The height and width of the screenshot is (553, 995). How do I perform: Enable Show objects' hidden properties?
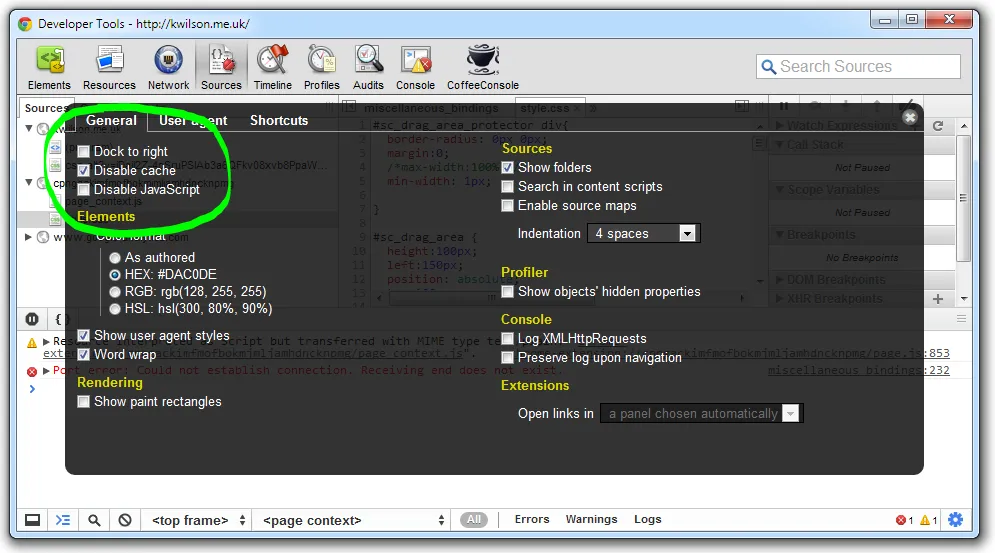[507, 292]
